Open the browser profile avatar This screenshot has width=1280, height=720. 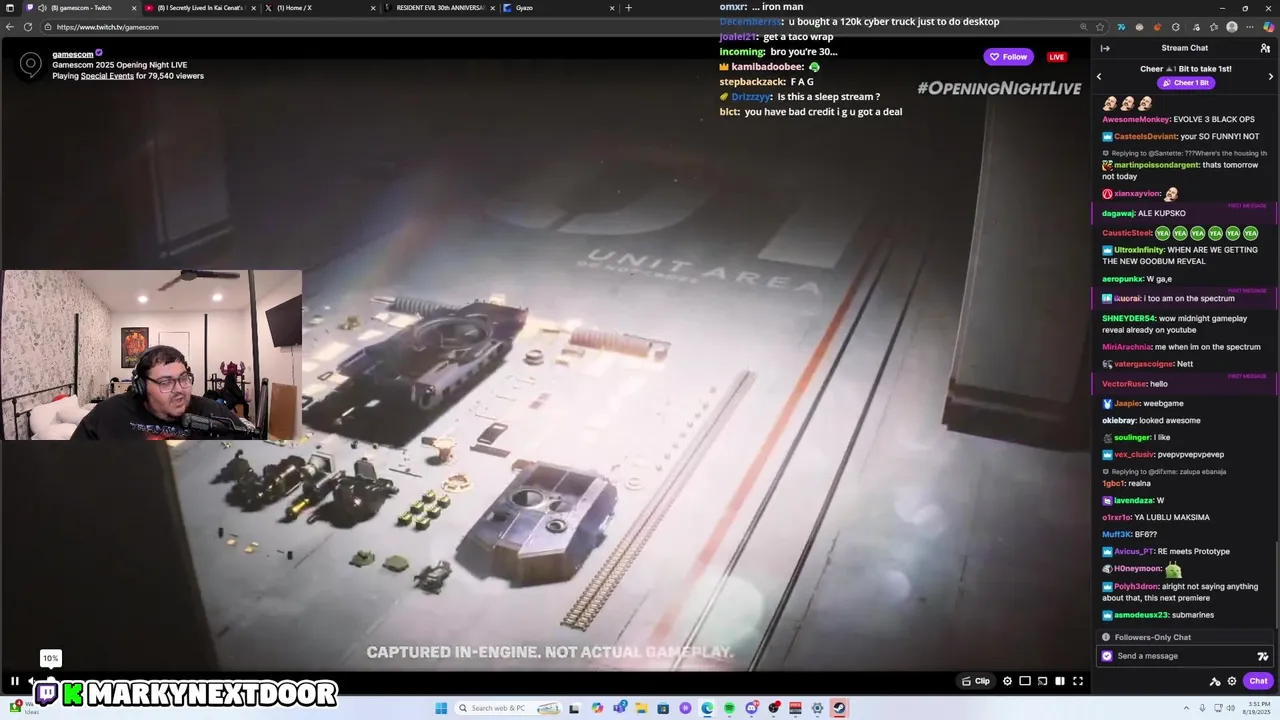[x=1232, y=27]
